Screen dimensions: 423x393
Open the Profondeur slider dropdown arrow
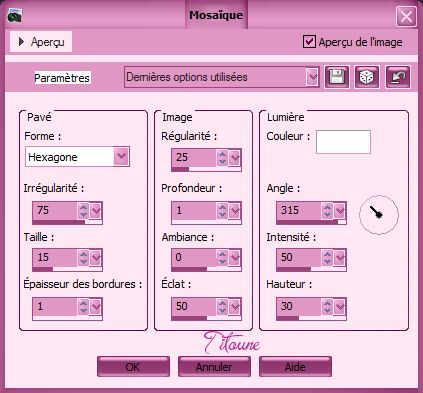tap(235, 211)
